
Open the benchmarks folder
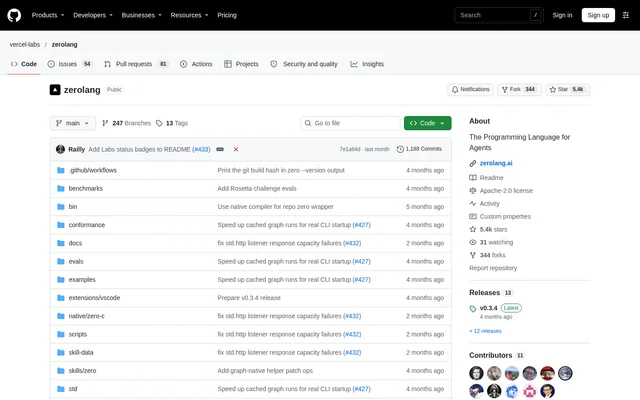tap(86, 189)
